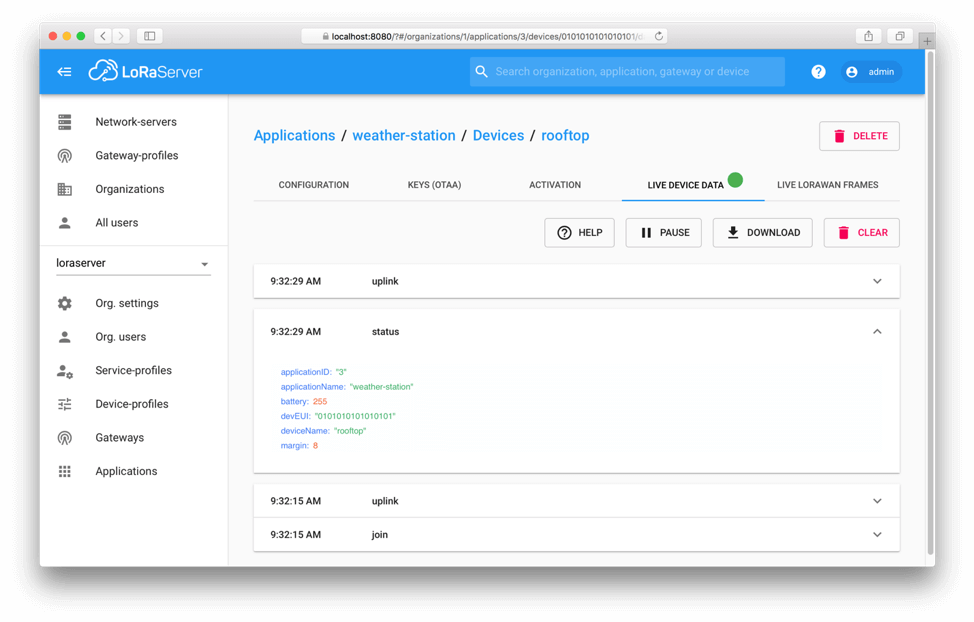Click the All users person icon
The image size is (974, 622).
pos(65,222)
